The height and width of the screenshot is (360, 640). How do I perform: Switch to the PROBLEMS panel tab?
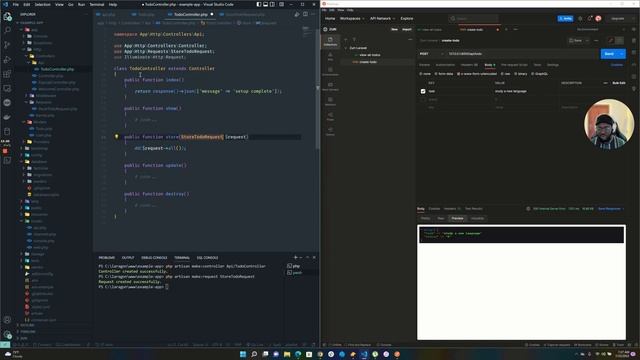pyautogui.click(x=107, y=258)
